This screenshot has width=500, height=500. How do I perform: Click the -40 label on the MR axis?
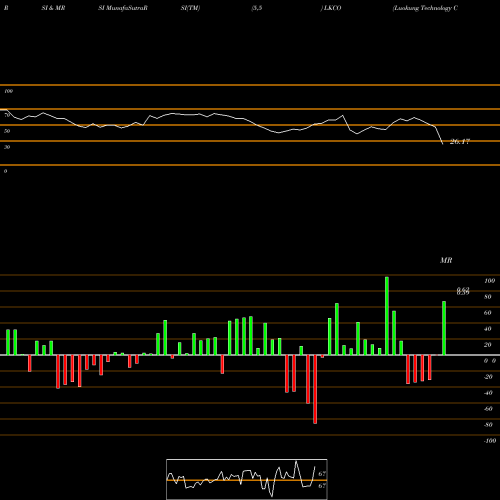488,393
